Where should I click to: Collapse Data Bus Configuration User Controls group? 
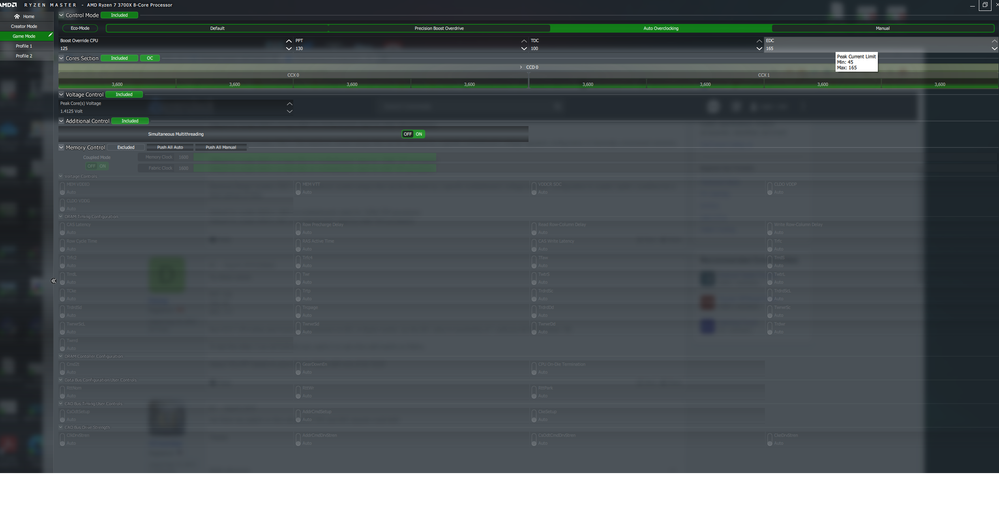click(x=61, y=380)
